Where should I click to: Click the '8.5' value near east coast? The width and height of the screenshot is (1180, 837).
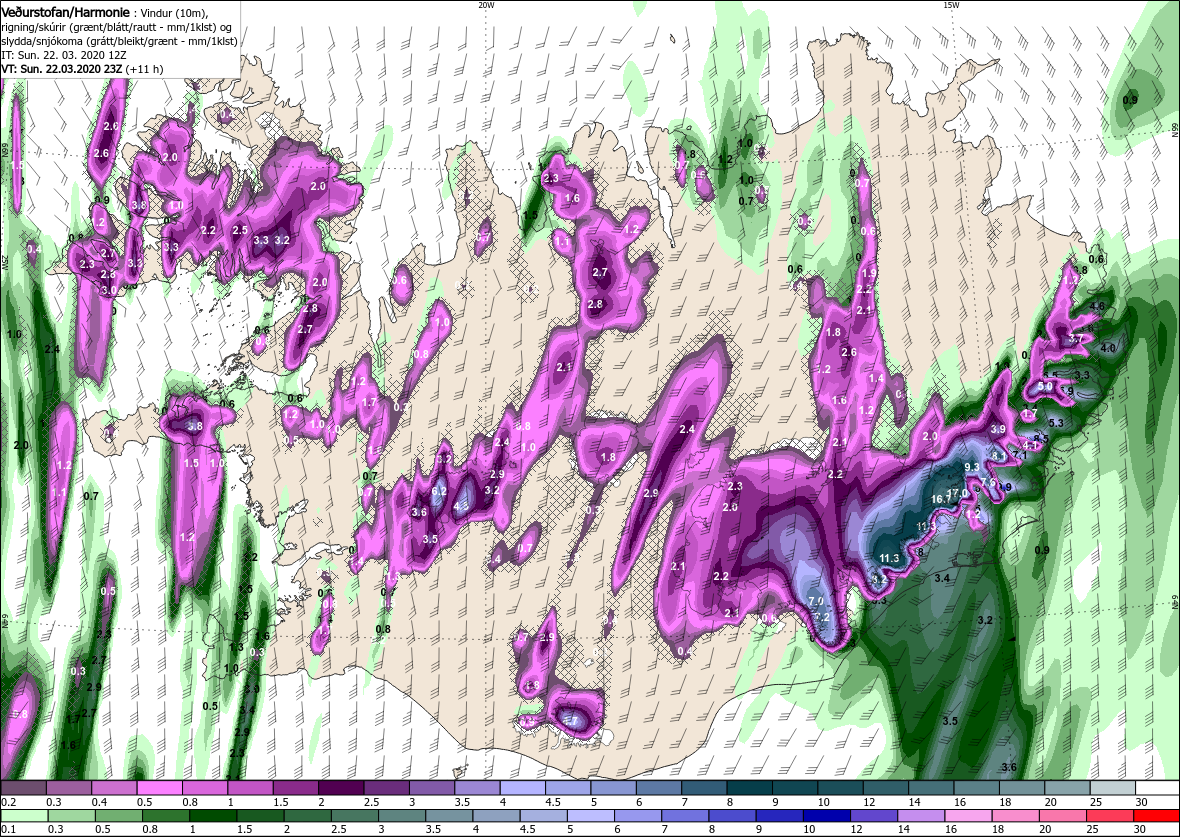(x=1042, y=439)
